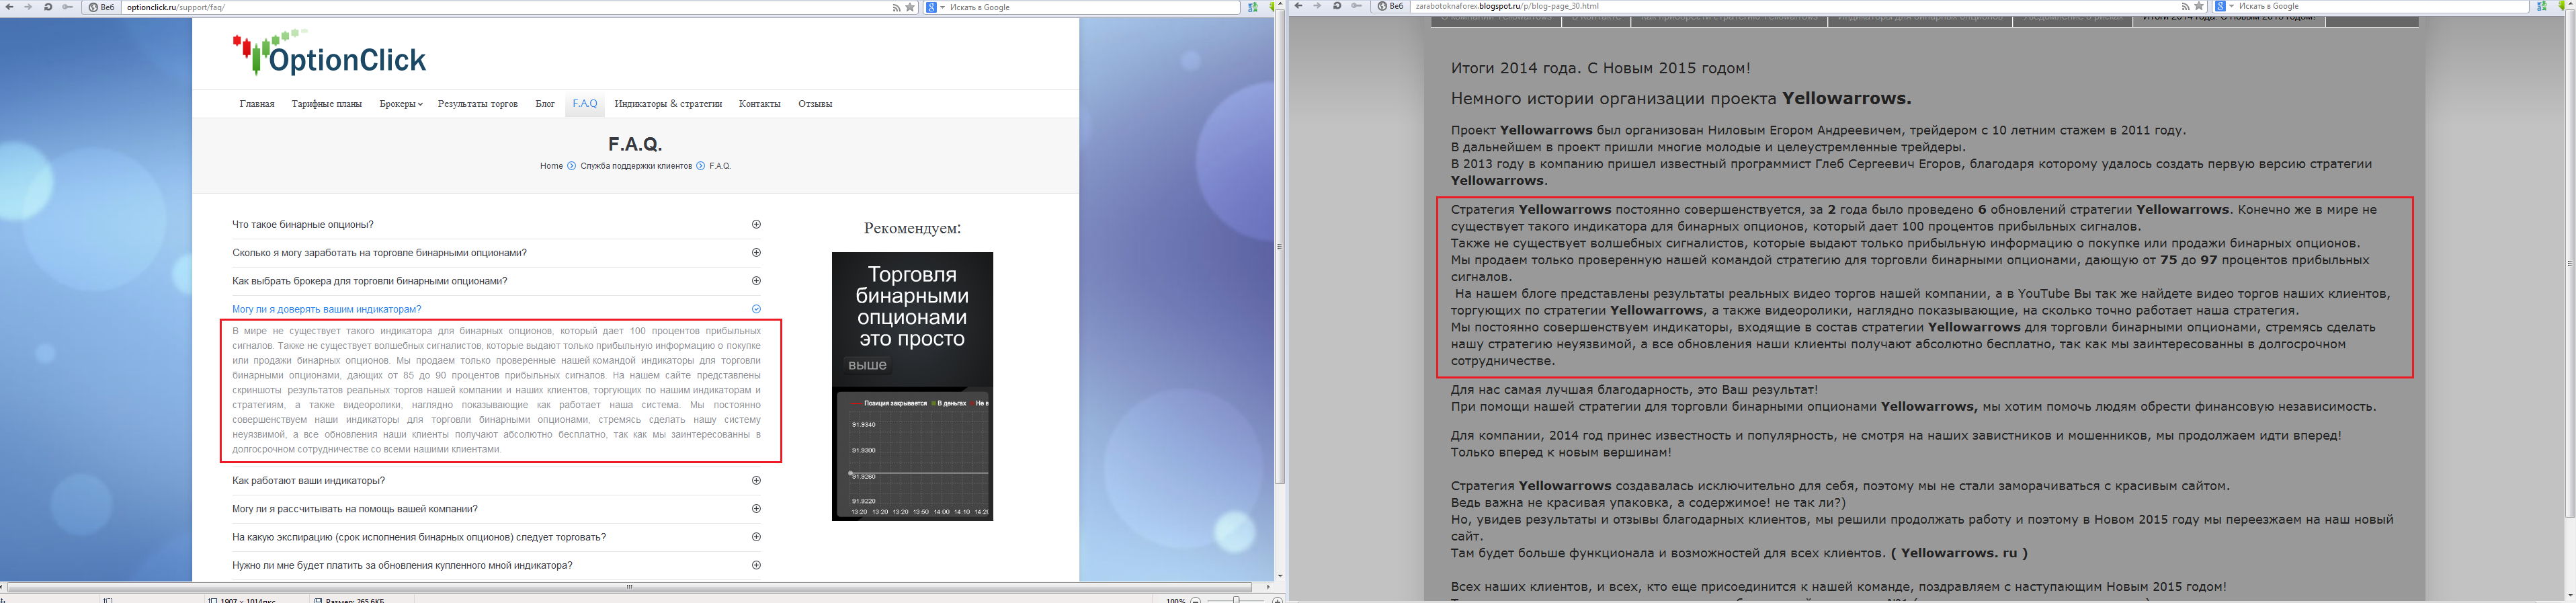This screenshot has height=603, width=2576.
Task: Click 'Могу ли я доверять вашим индикаторам?' heading
Action: 327,310
